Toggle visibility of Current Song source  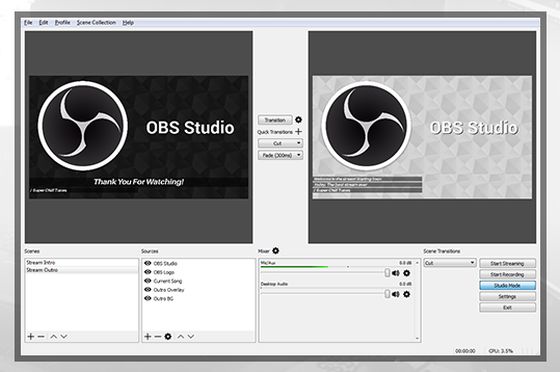[148, 281]
